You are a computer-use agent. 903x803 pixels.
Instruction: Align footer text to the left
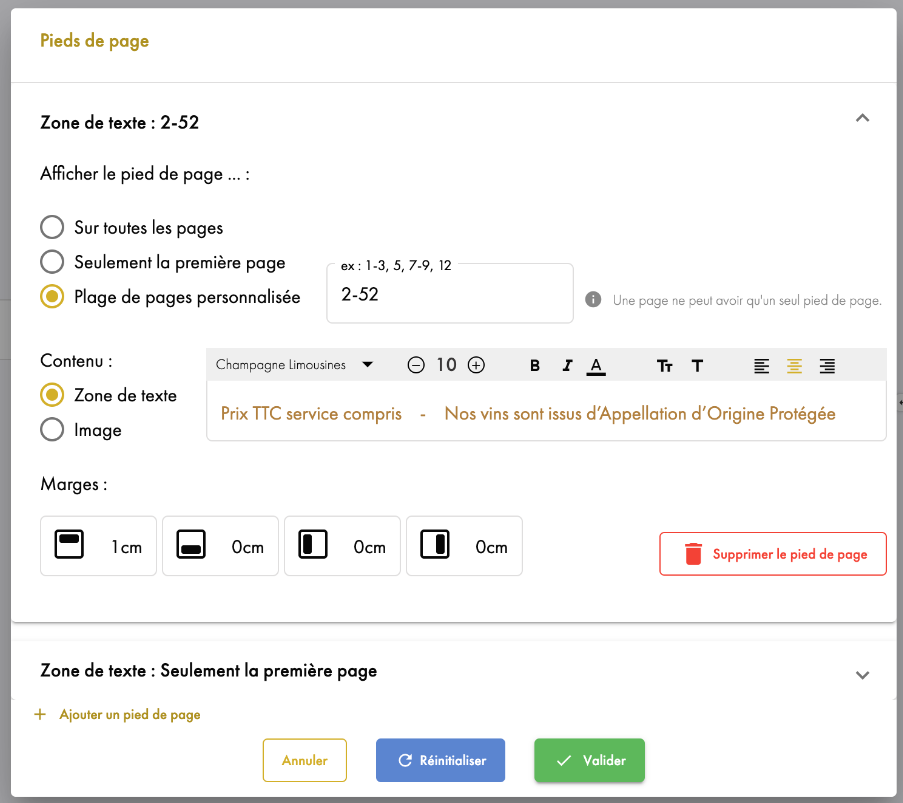click(x=761, y=366)
